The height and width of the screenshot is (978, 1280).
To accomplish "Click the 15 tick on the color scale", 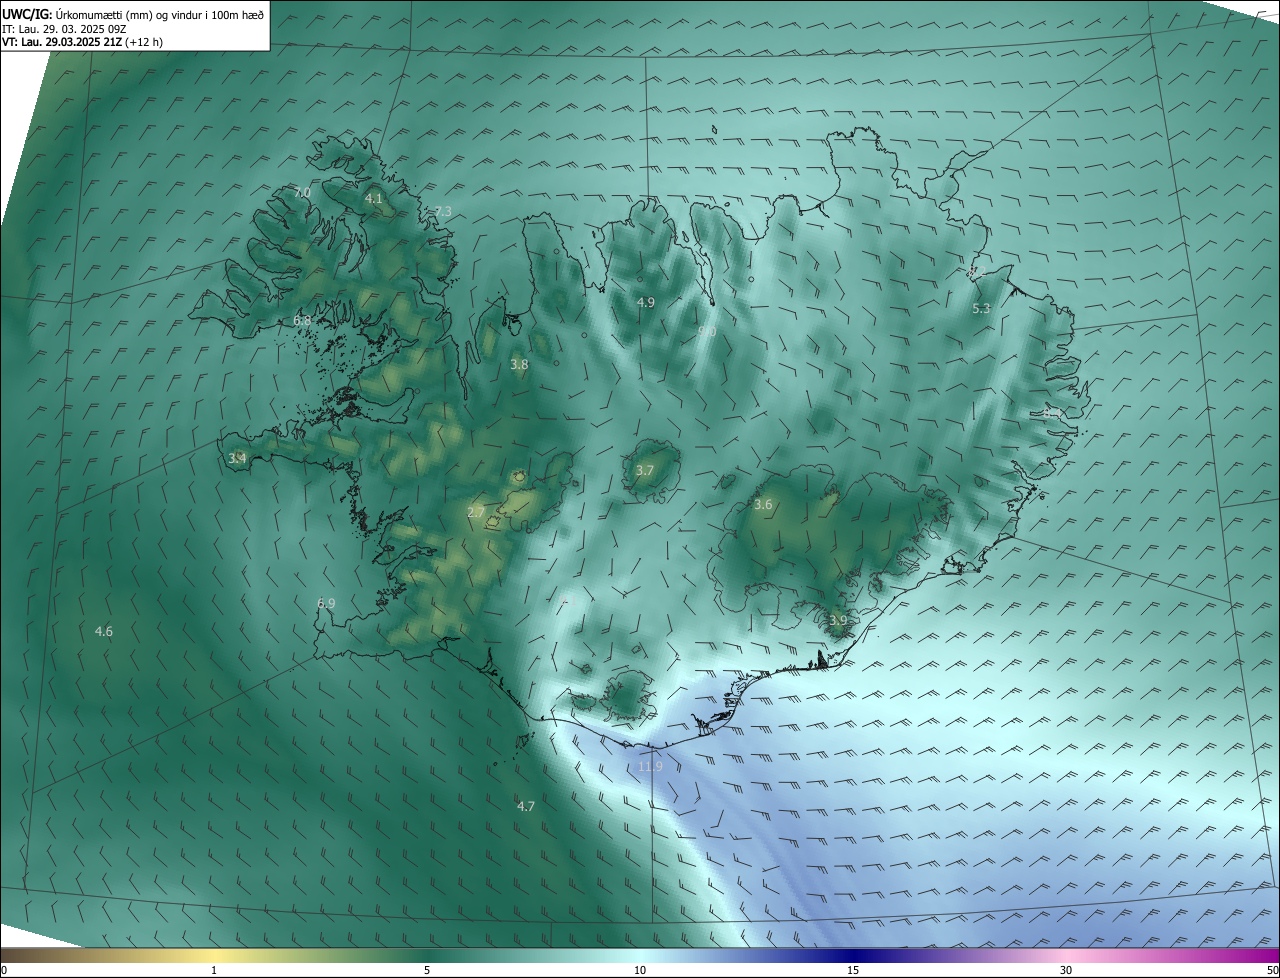I will point(853,970).
